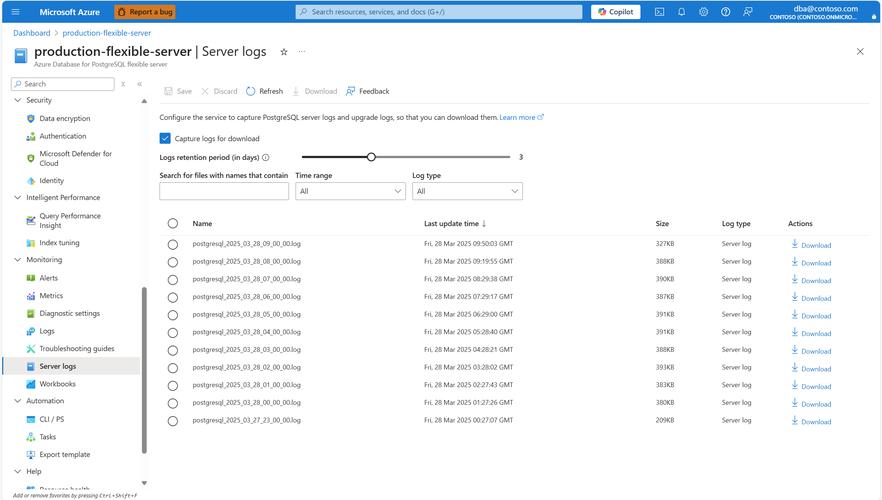Viewport: 882px width, 500px height.
Task: Click the Refresh toolbar icon
Action: [x=250, y=91]
